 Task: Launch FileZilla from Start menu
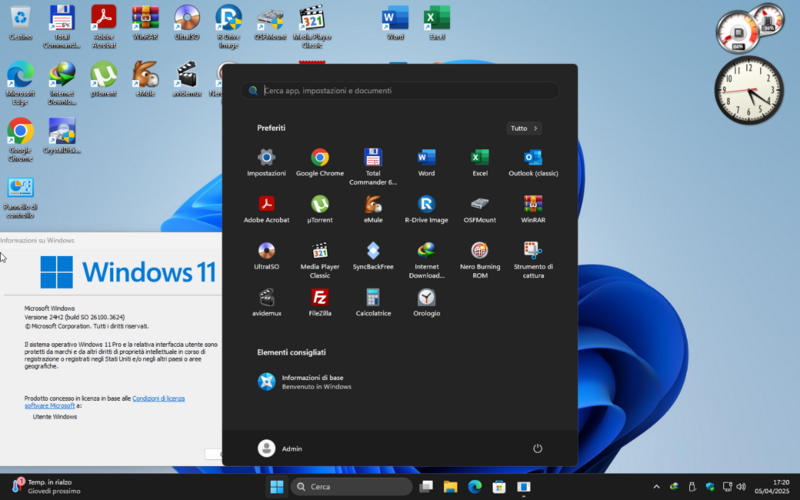320,302
